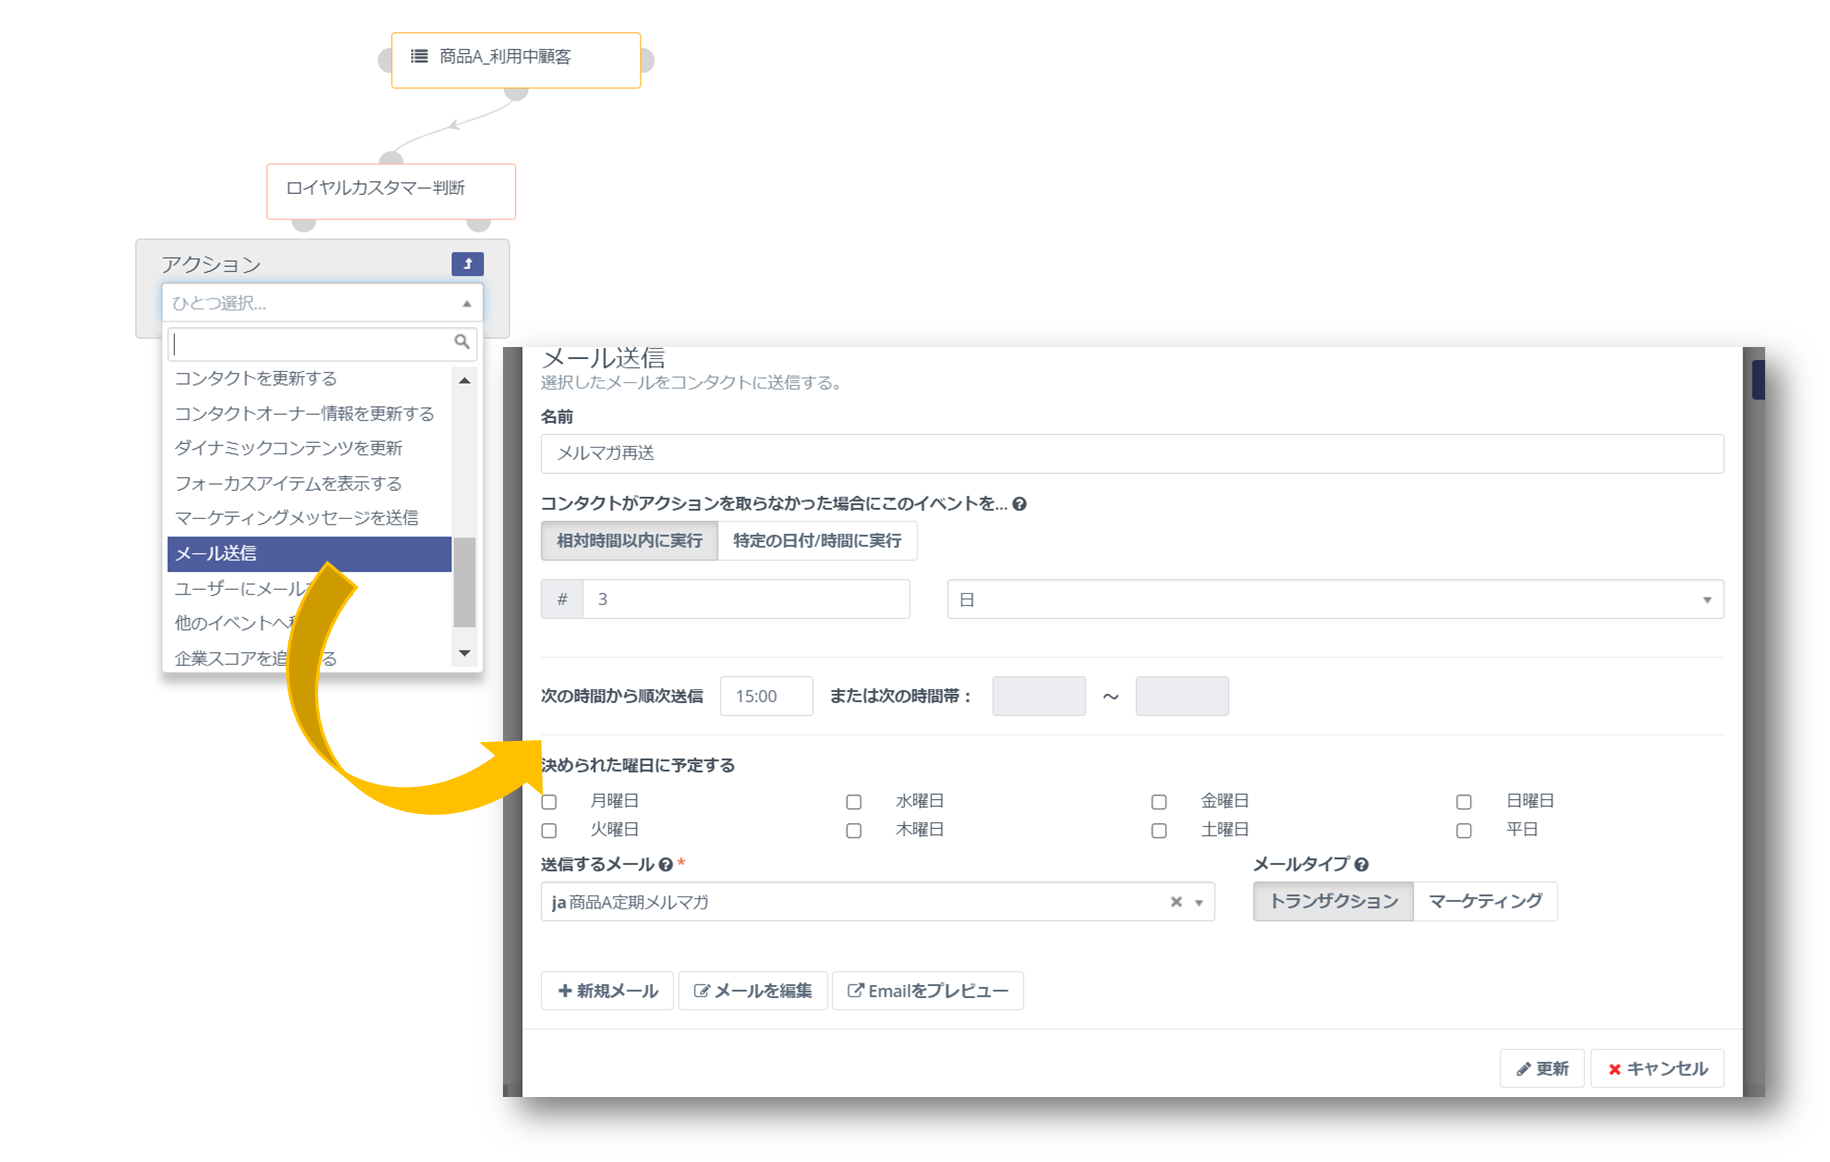Open the 日 time unit dropdown
The width and height of the screenshot is (1830, 1162).
[1334, 600]
